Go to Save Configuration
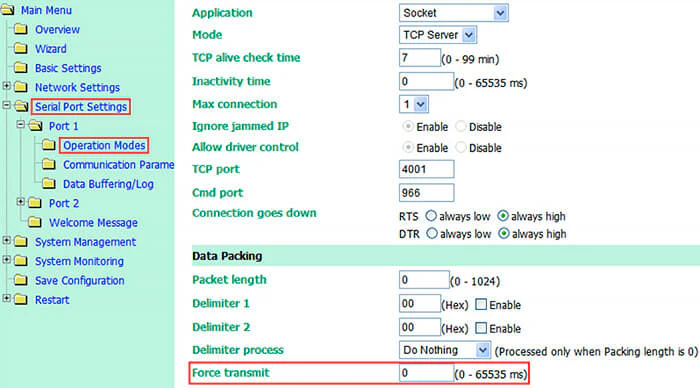 click(79, 280)
